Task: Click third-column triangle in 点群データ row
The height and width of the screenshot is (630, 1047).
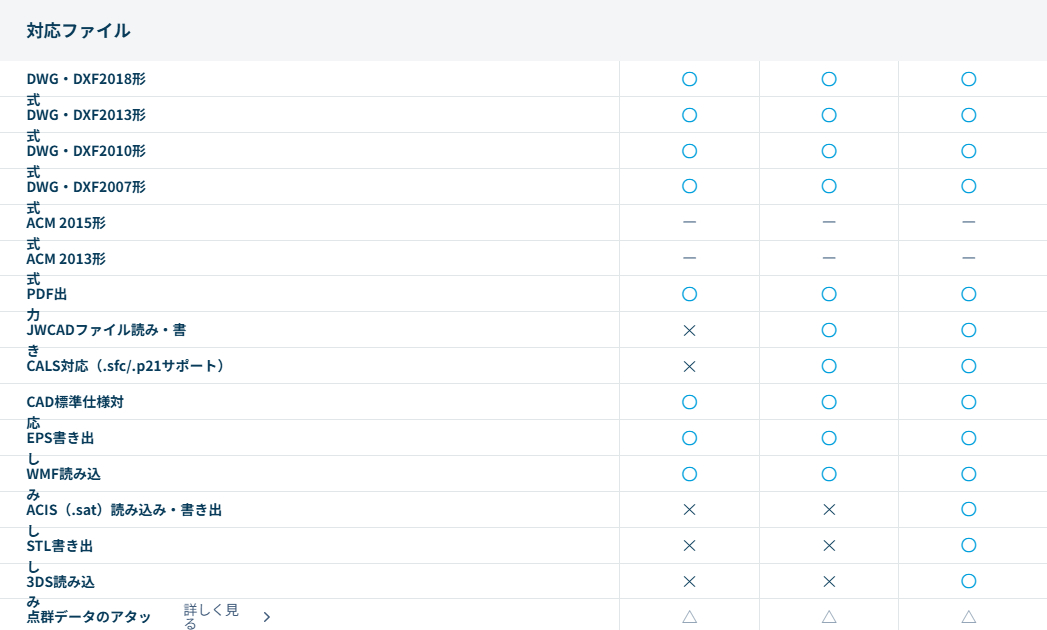Action: pyautogui.click(x=968, y=617)
